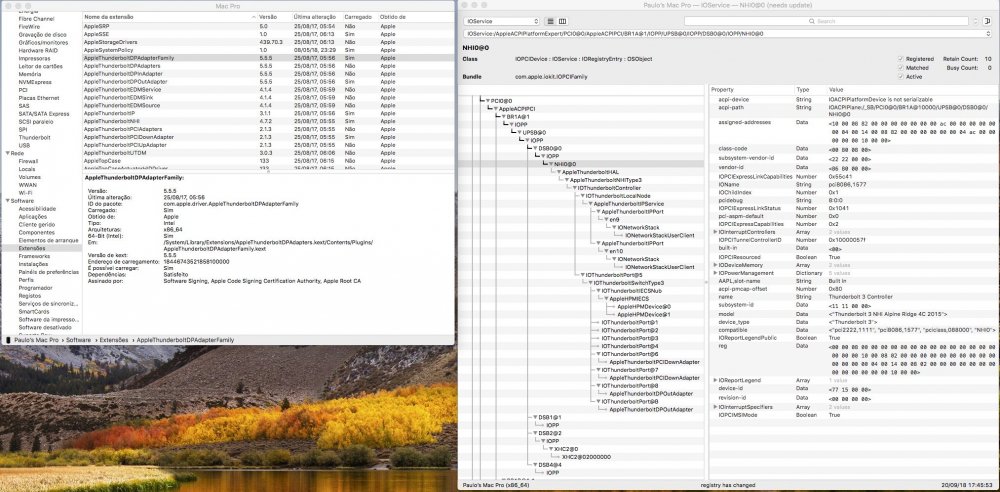Click the Type column header
The height and width of the screenshot is (492, 1000).
pos(810,90)
